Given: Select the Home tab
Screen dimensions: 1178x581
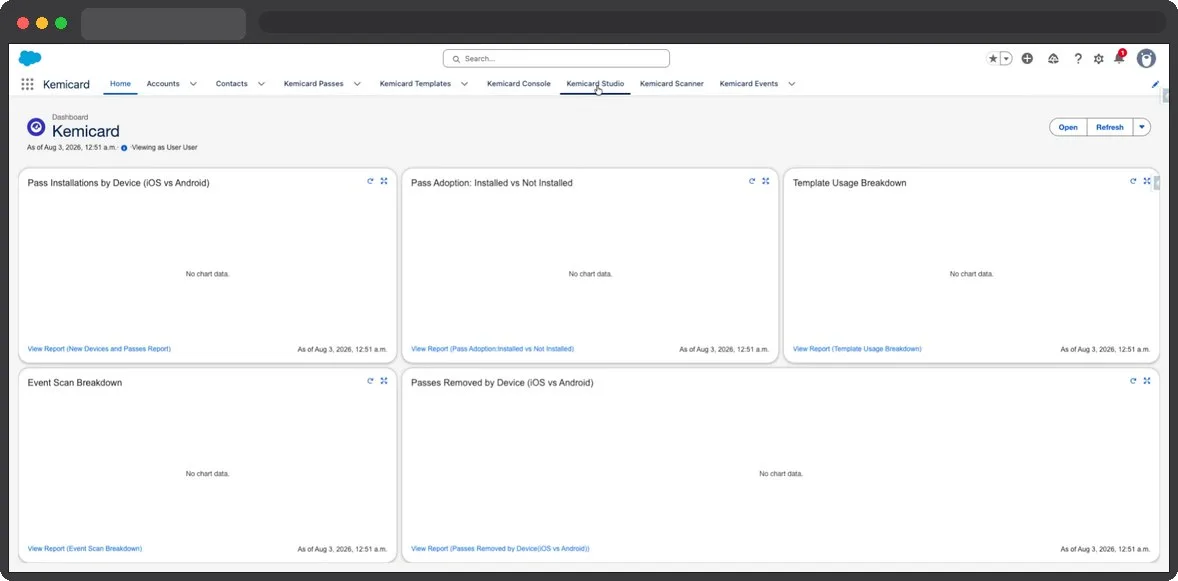Looking at the screenshot, I should tap(120, 84).
